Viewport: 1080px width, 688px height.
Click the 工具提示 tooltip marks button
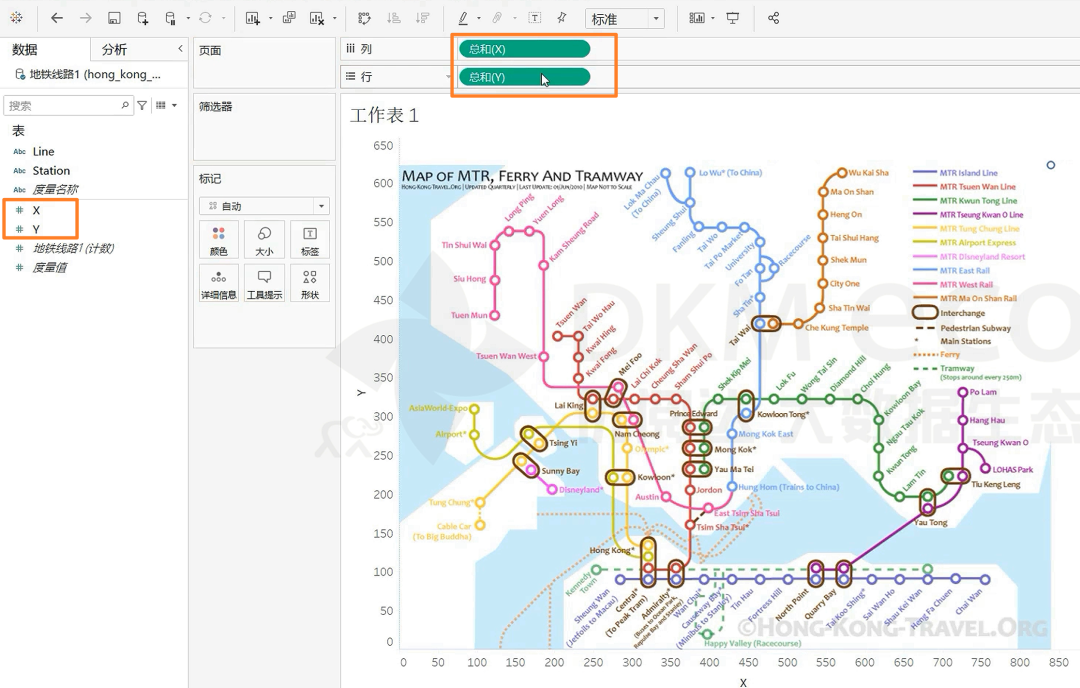(x=264, y=284)
